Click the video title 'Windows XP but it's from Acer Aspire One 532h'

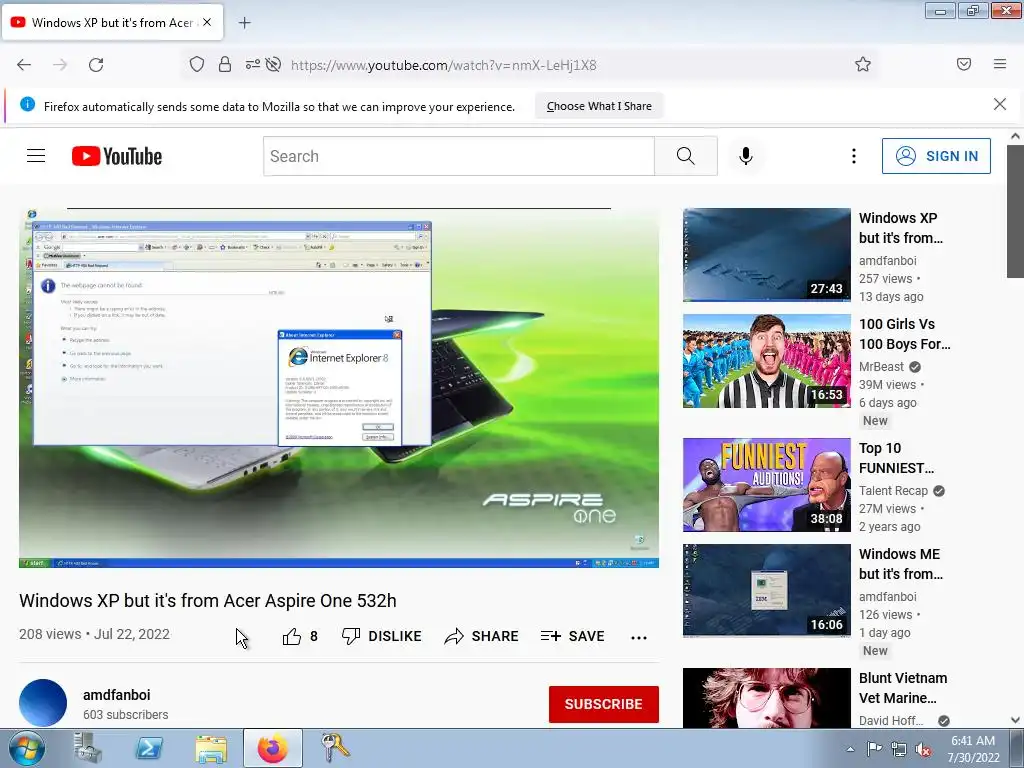208,601
